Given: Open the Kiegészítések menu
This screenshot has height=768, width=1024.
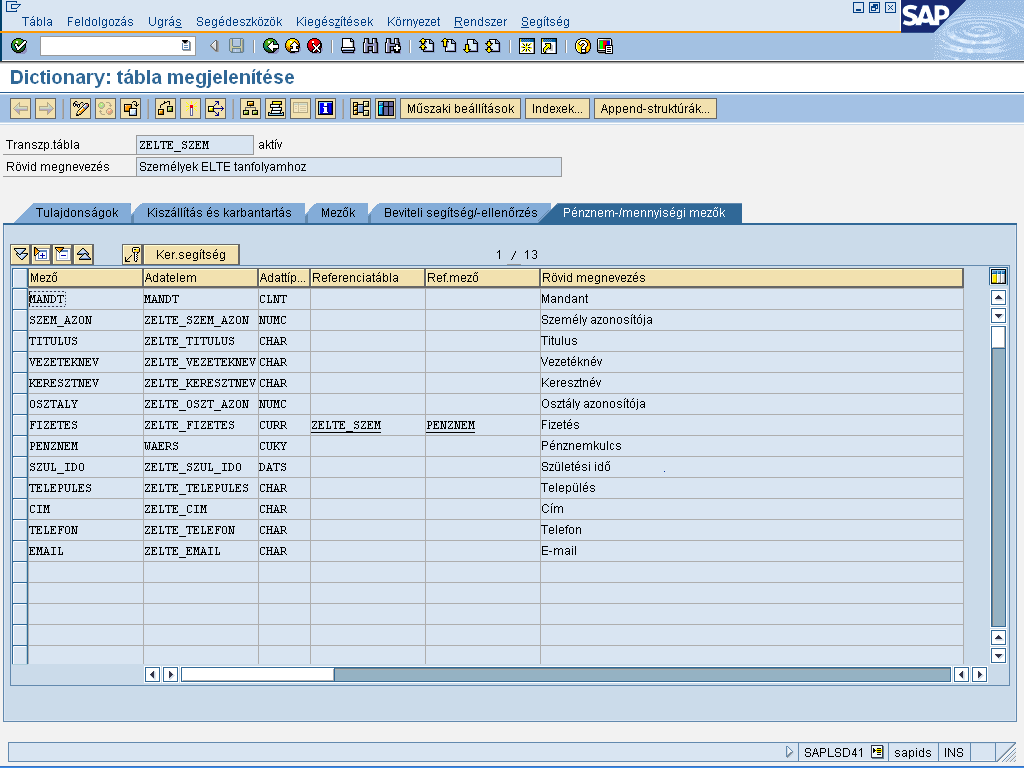Looking at the screenshot, I should 334,22.
